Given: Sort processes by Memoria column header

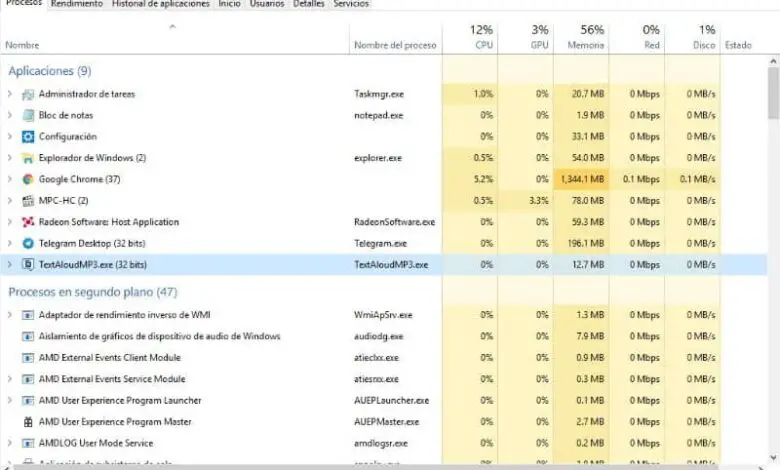Looking at the screenshot, I should point(581,38).
